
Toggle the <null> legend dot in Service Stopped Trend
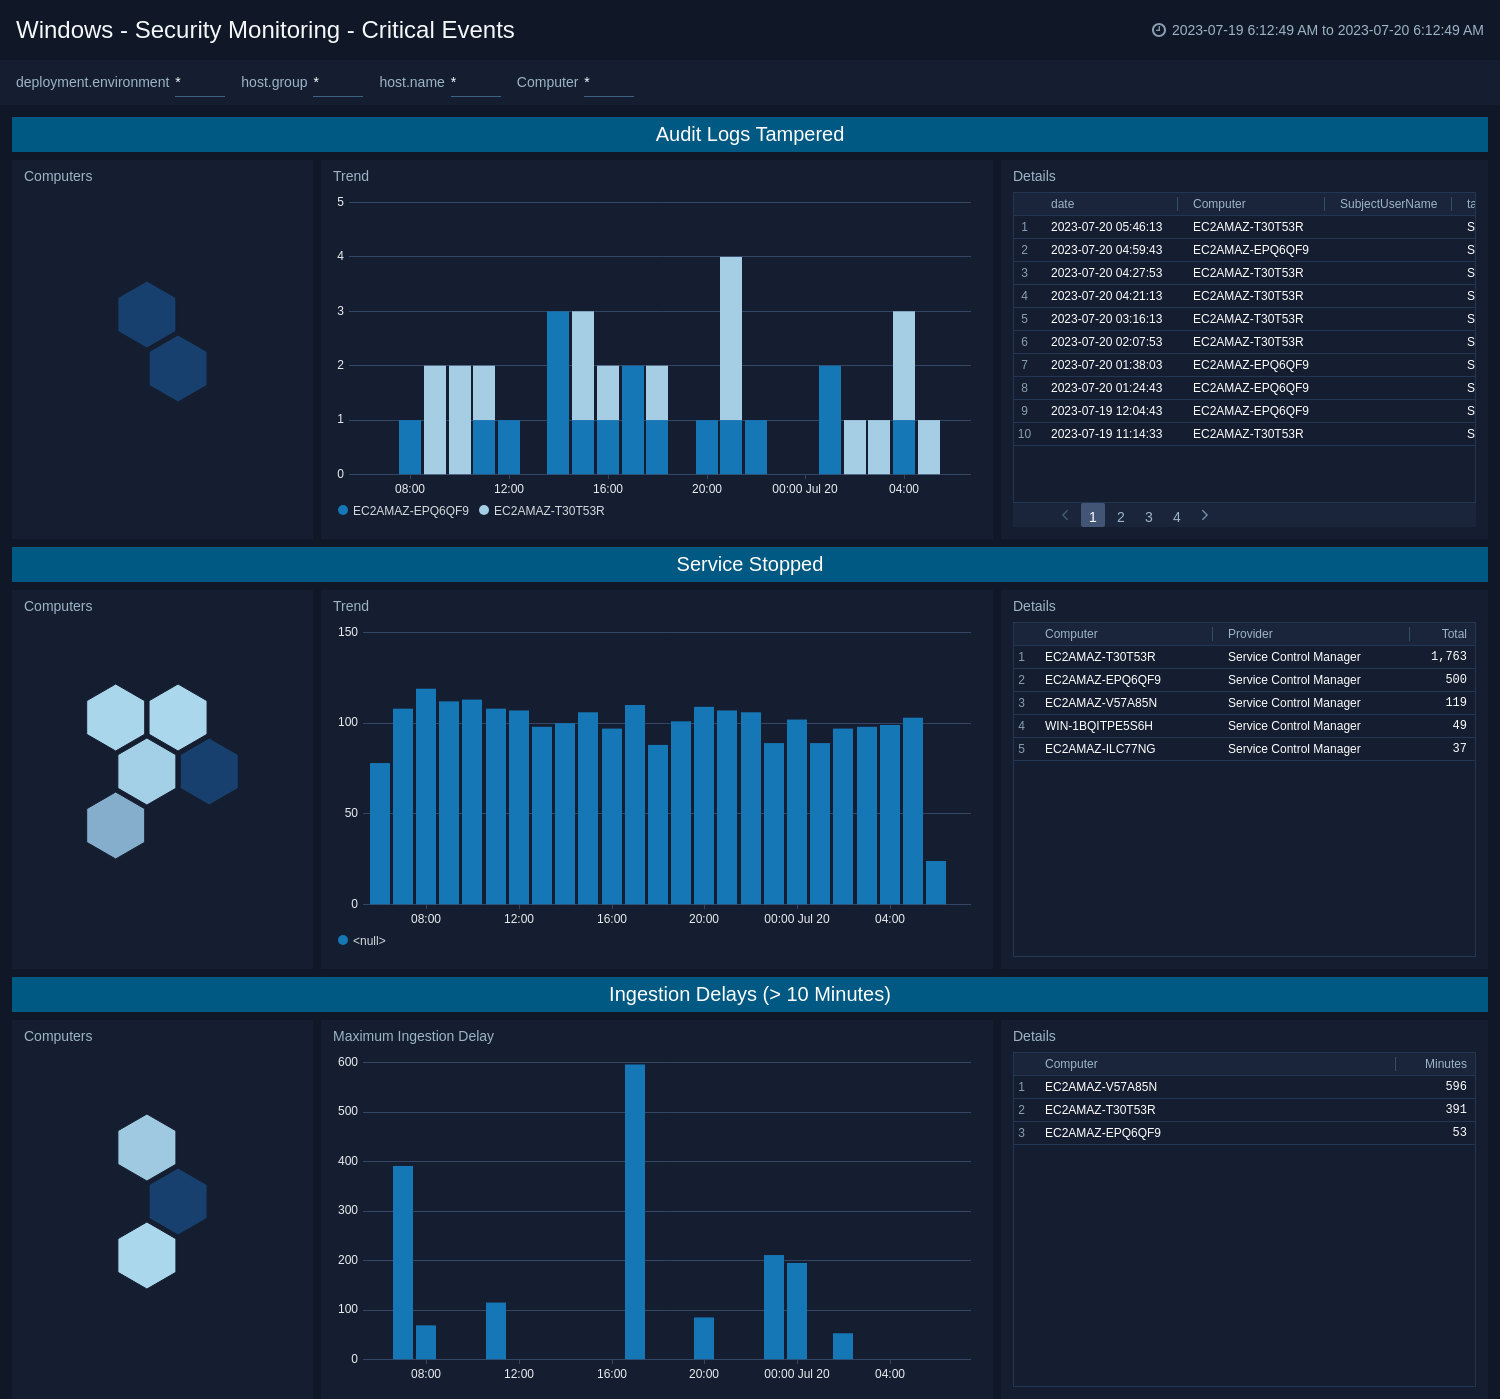[343, 940]
